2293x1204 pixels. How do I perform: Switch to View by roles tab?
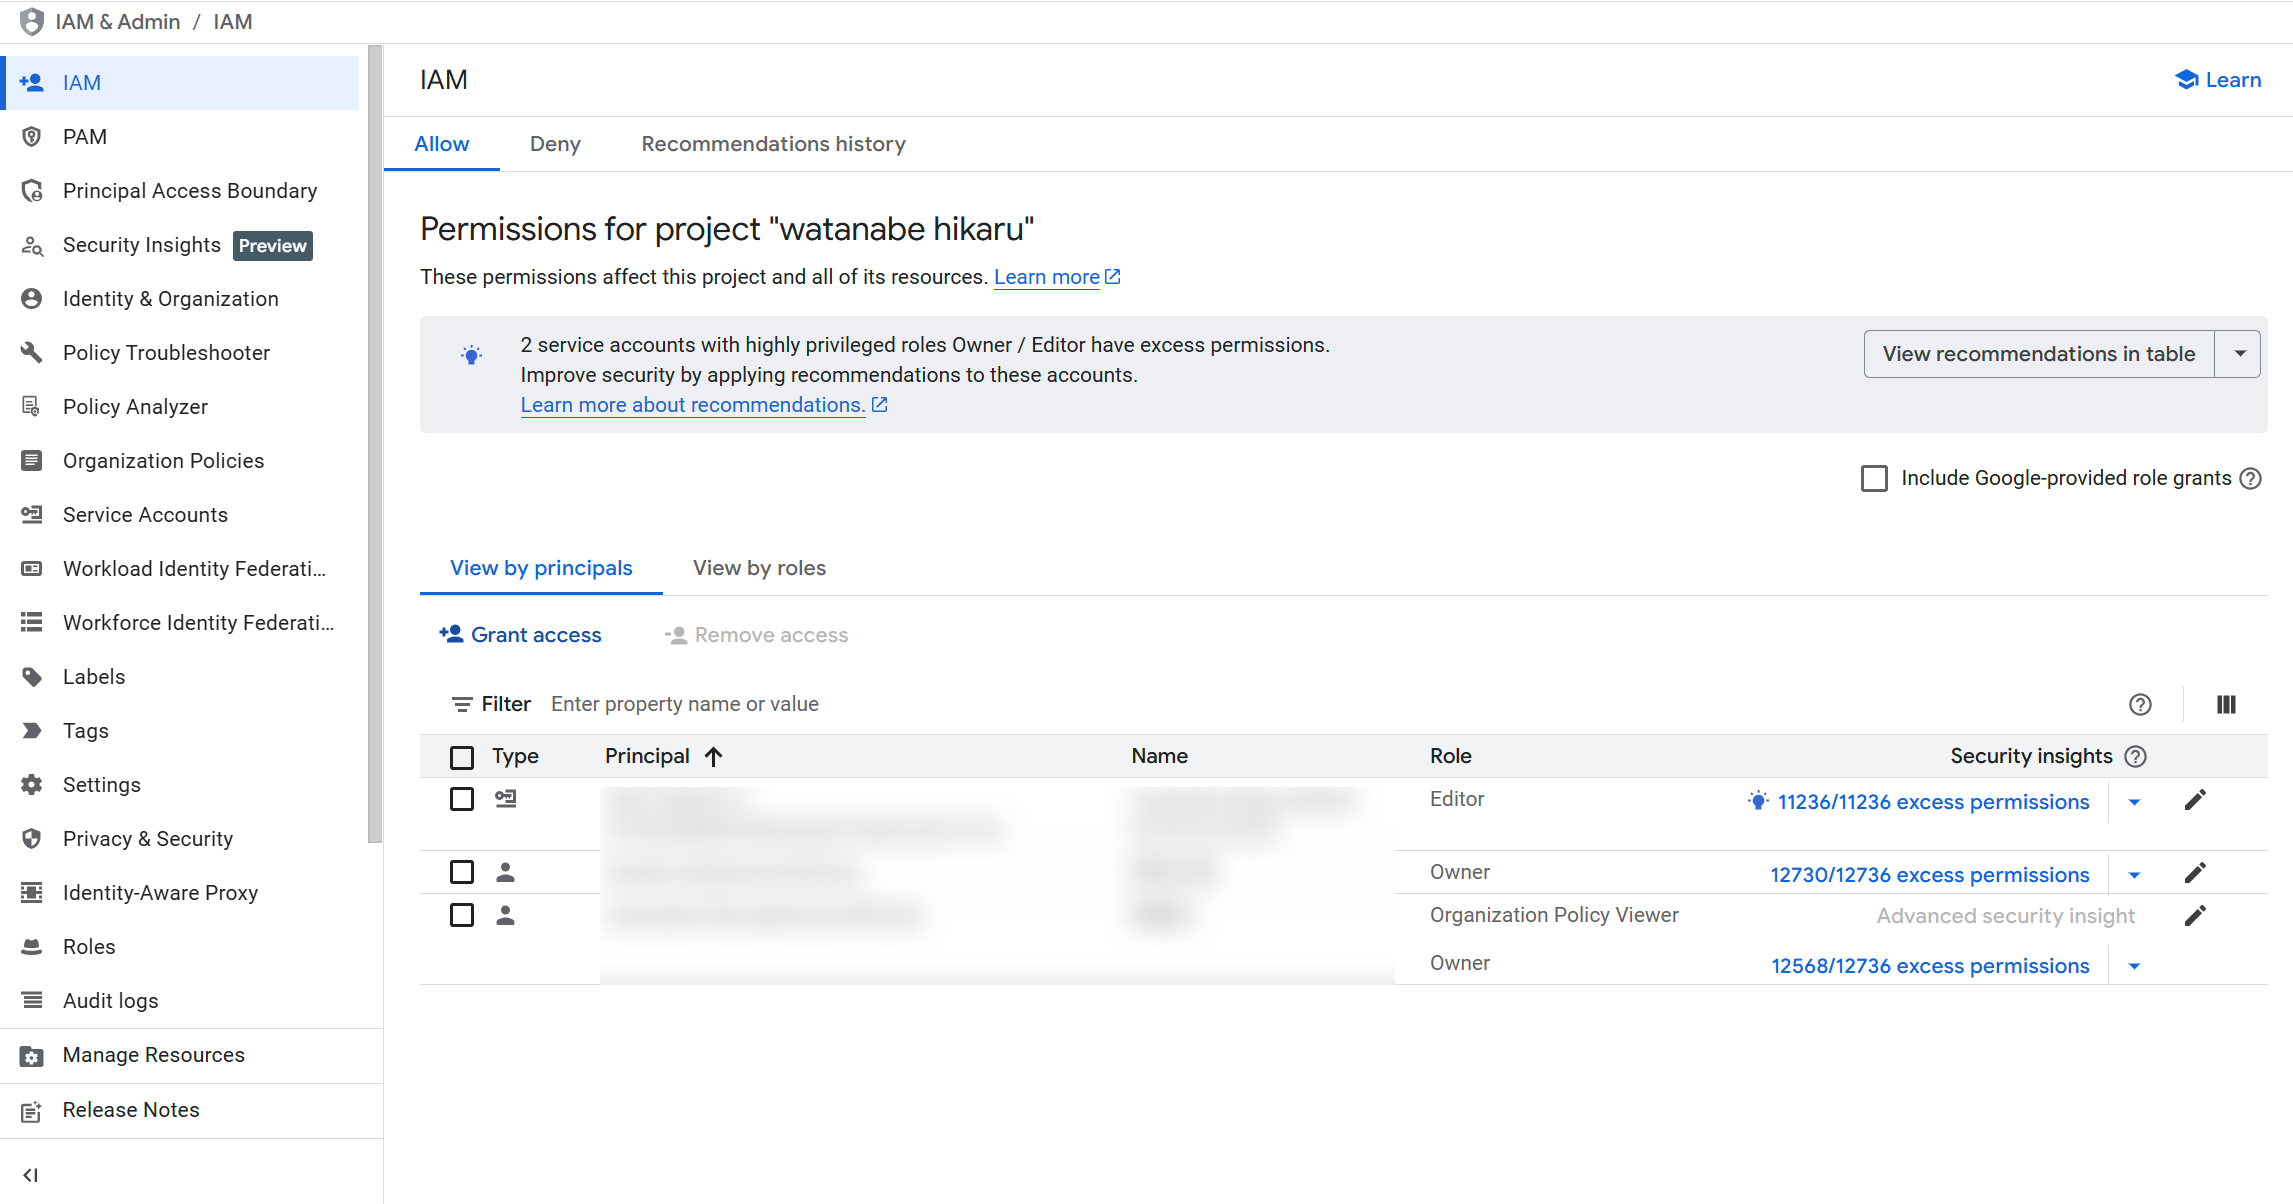click(x=759, y=568)
